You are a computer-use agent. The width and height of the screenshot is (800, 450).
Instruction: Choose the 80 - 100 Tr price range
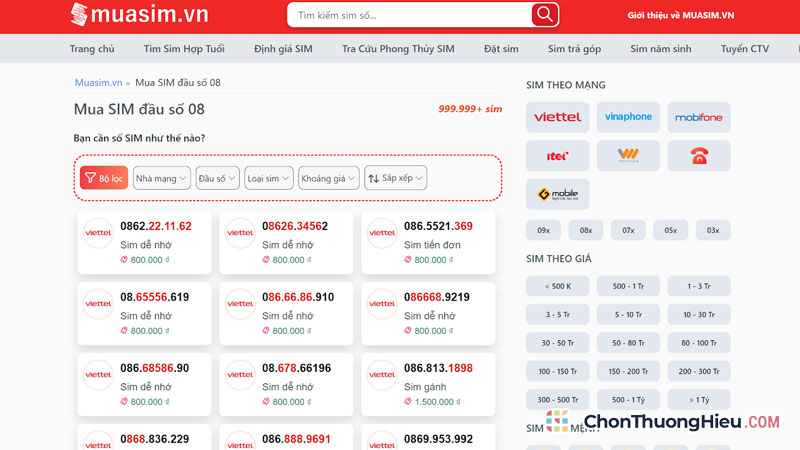(x=698, y=343)
